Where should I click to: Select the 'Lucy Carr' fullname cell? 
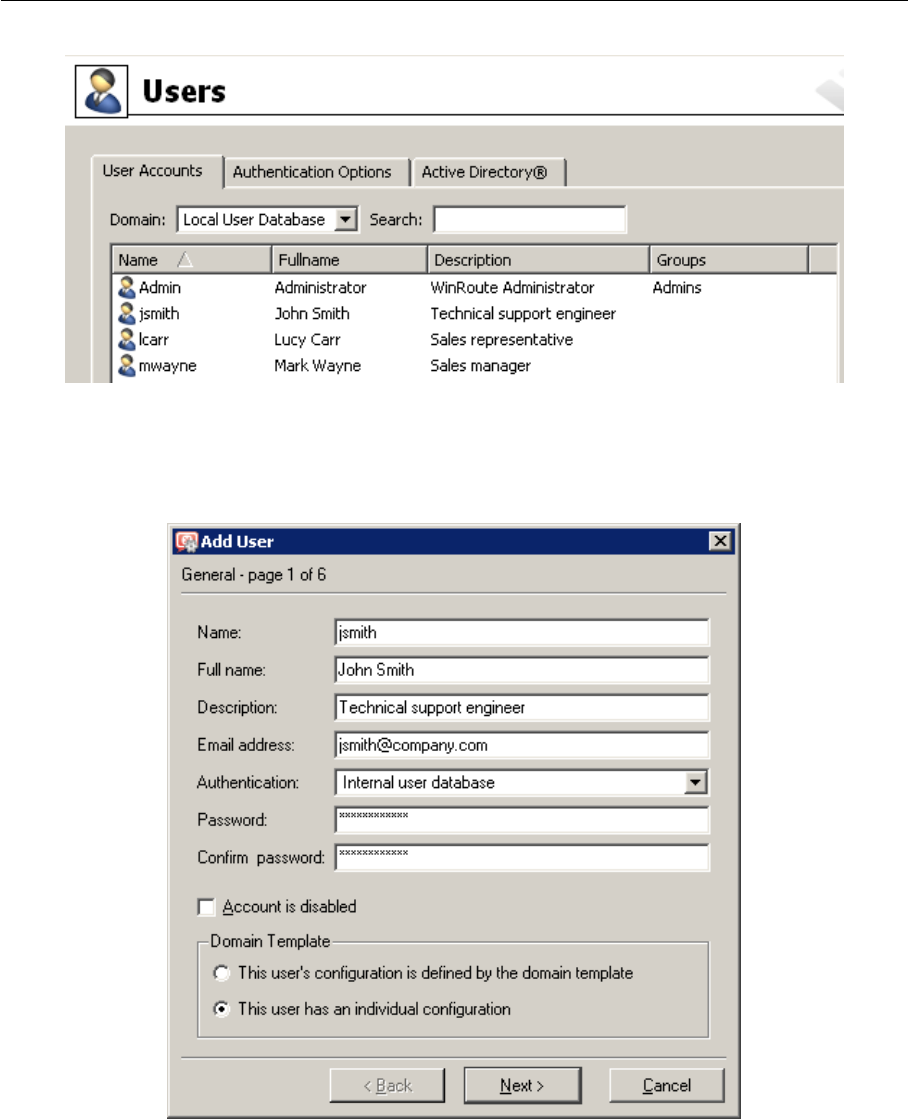click(x=307, y=340)
